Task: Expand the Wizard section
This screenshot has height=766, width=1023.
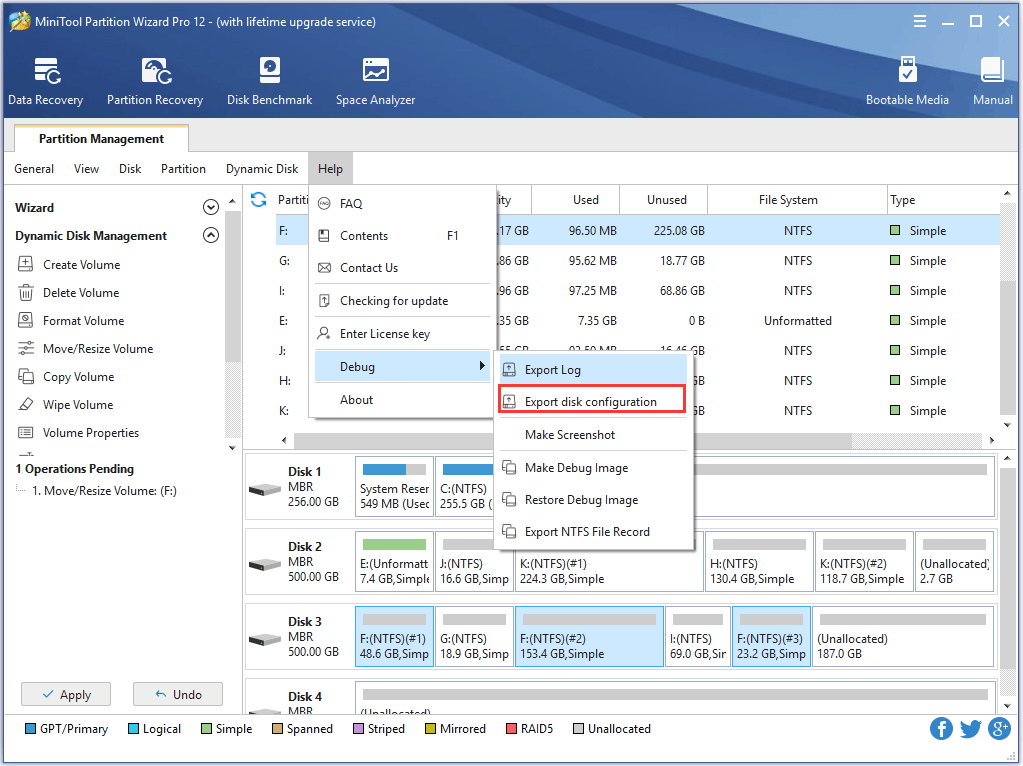Action: pyautogui.click(x=210, y=208)
